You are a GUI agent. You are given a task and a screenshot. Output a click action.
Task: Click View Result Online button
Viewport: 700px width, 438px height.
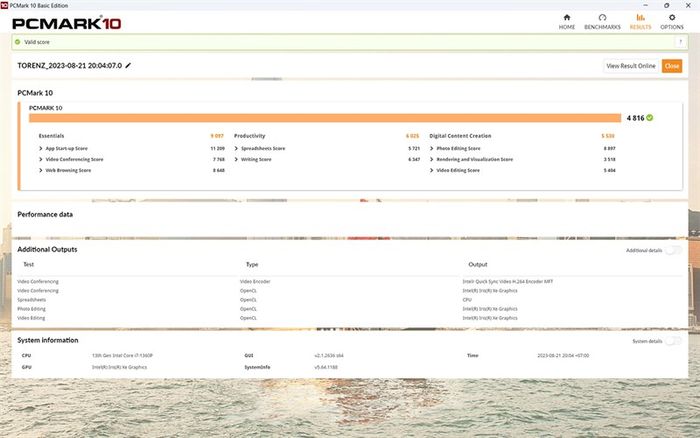tap(630, 66)
